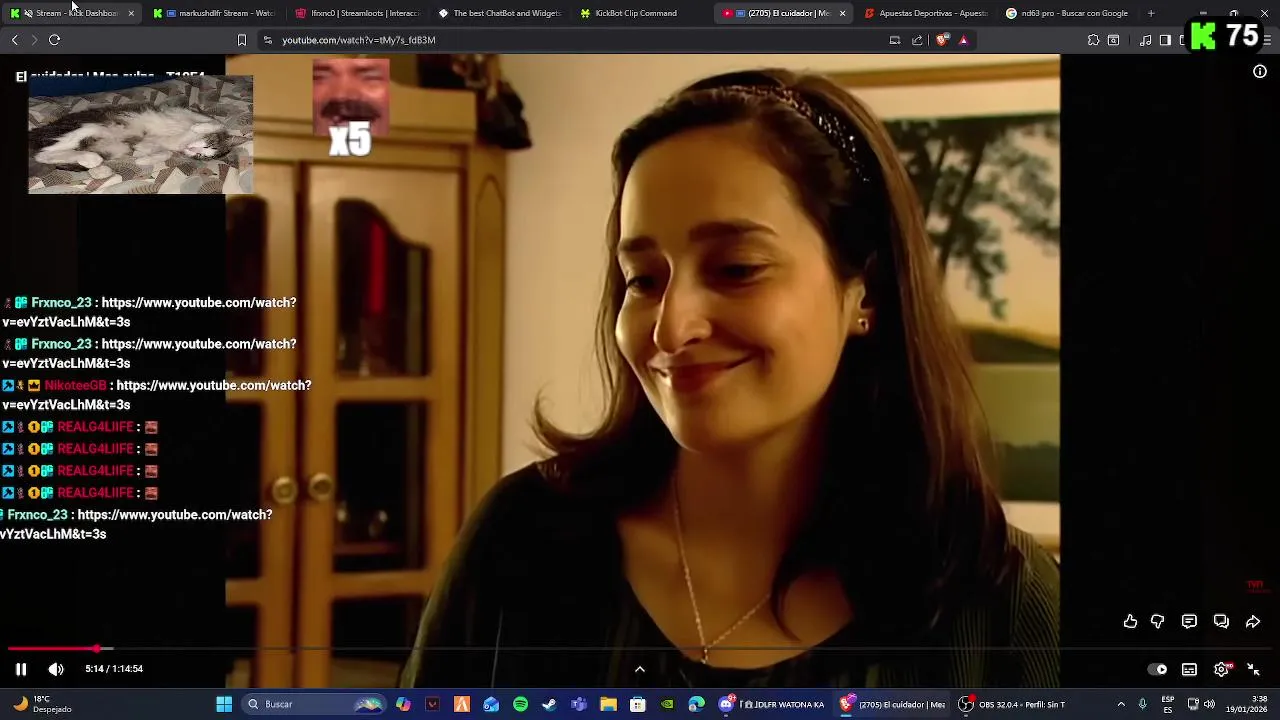Open Brave Rewards triangle icon

pos(963,40)
